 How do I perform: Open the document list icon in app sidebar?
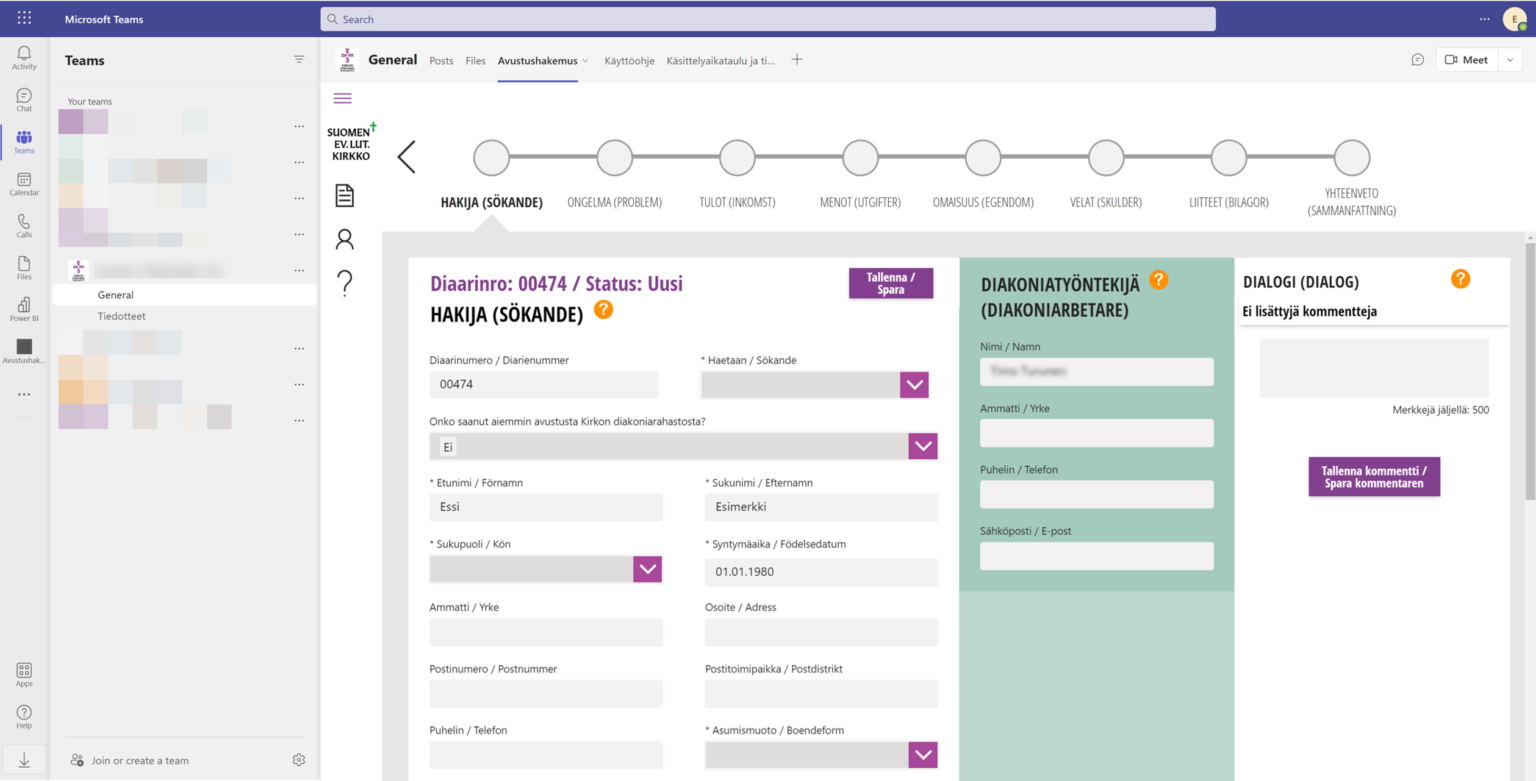click(x=344, y=195)
